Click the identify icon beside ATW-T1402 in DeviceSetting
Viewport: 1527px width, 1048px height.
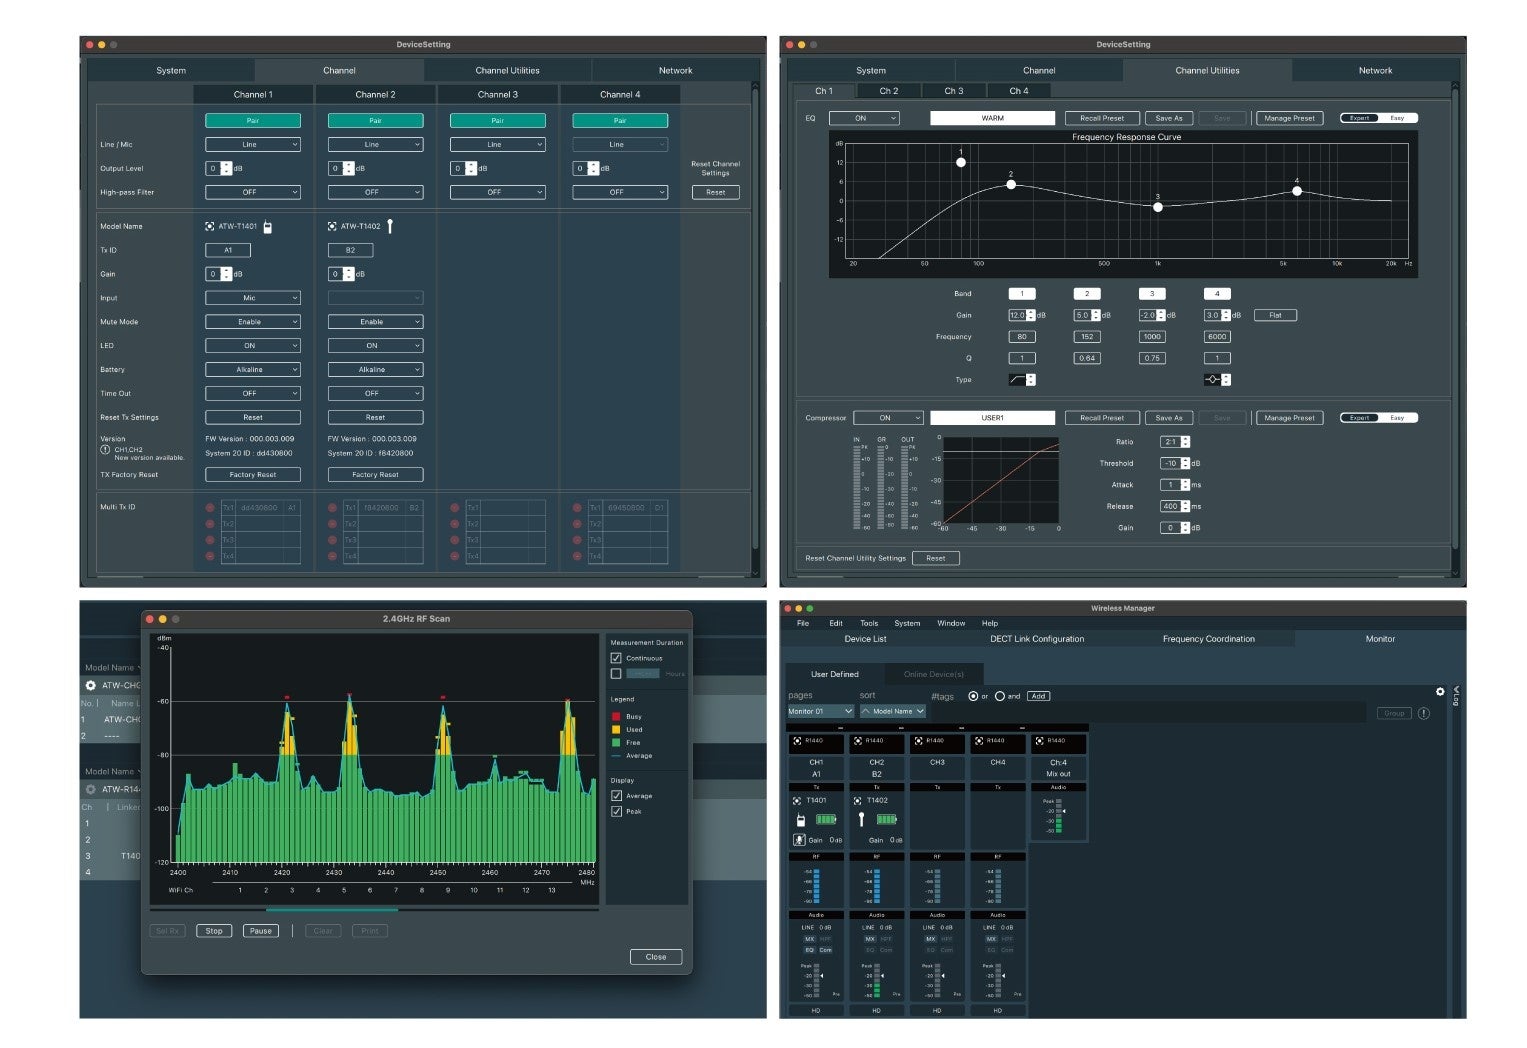[x=332, y=226]
